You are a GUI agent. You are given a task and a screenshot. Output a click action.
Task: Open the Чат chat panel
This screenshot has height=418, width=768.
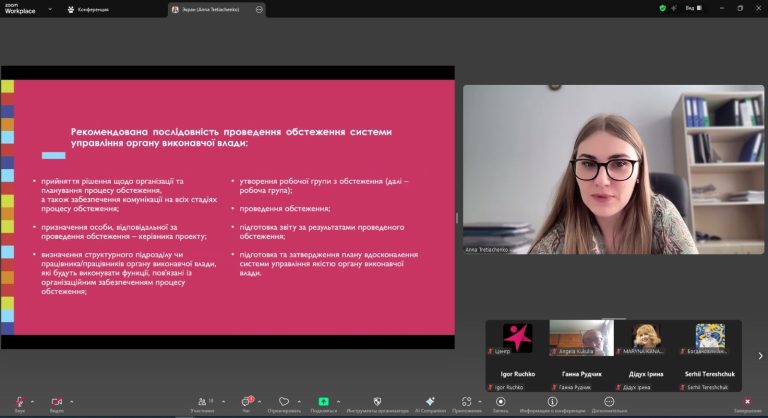(246, 402)
